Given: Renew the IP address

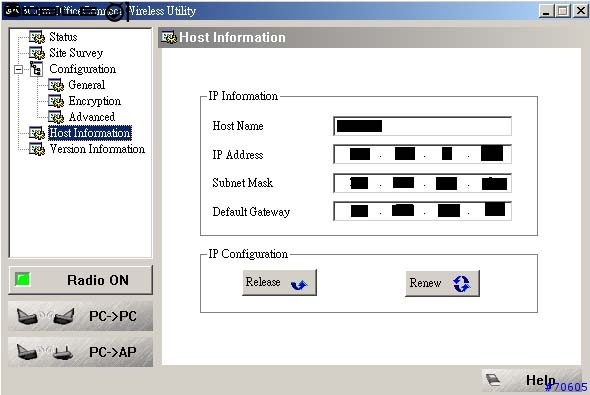Looking at the screenshot, I should pos(442,283).
